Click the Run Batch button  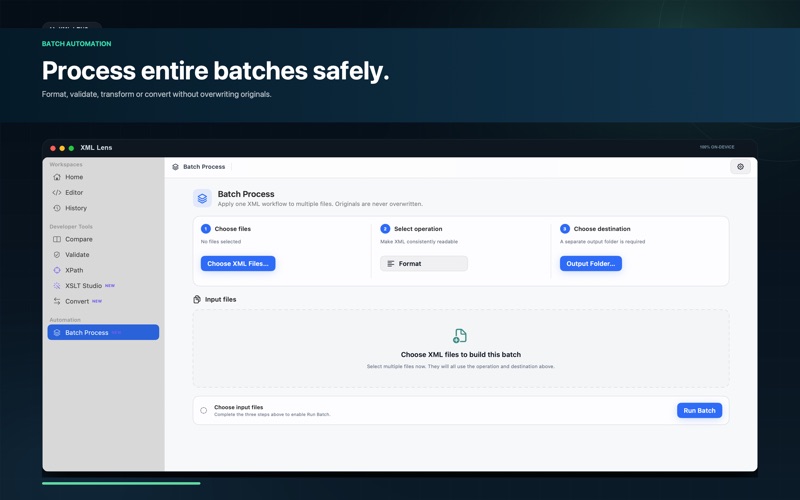tap(699, 411)
